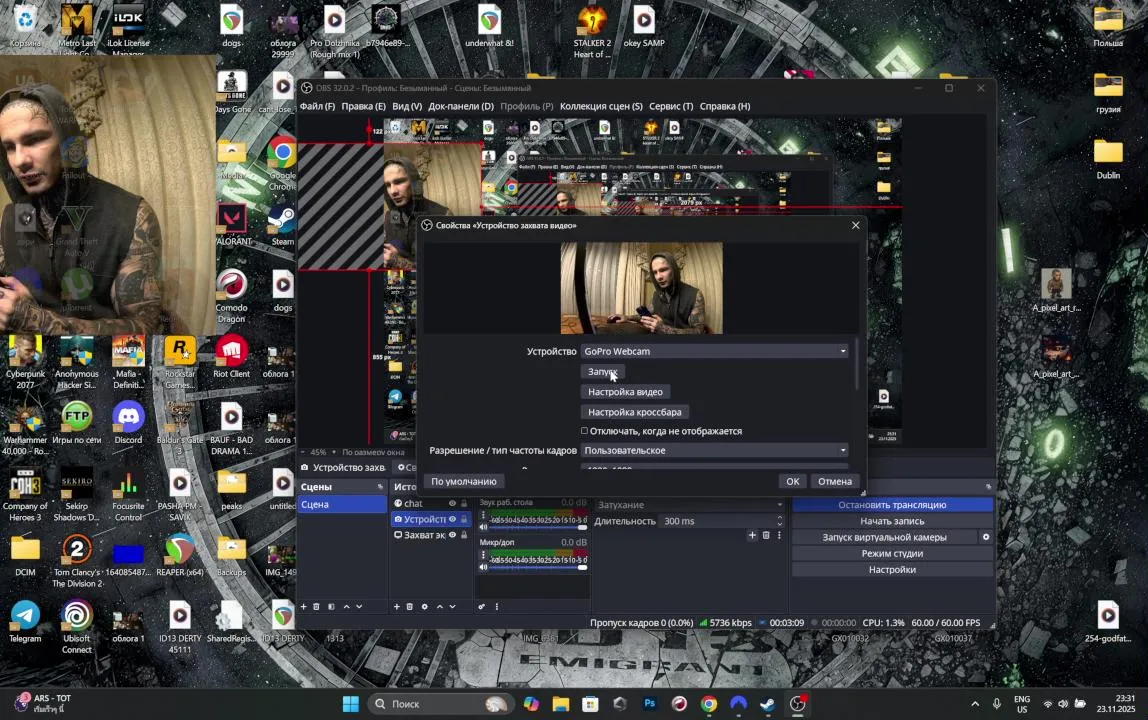Click the webcam preview in properties dialog
The width and height of the screenshot is (1148, 720).
(x=642, y=289)
